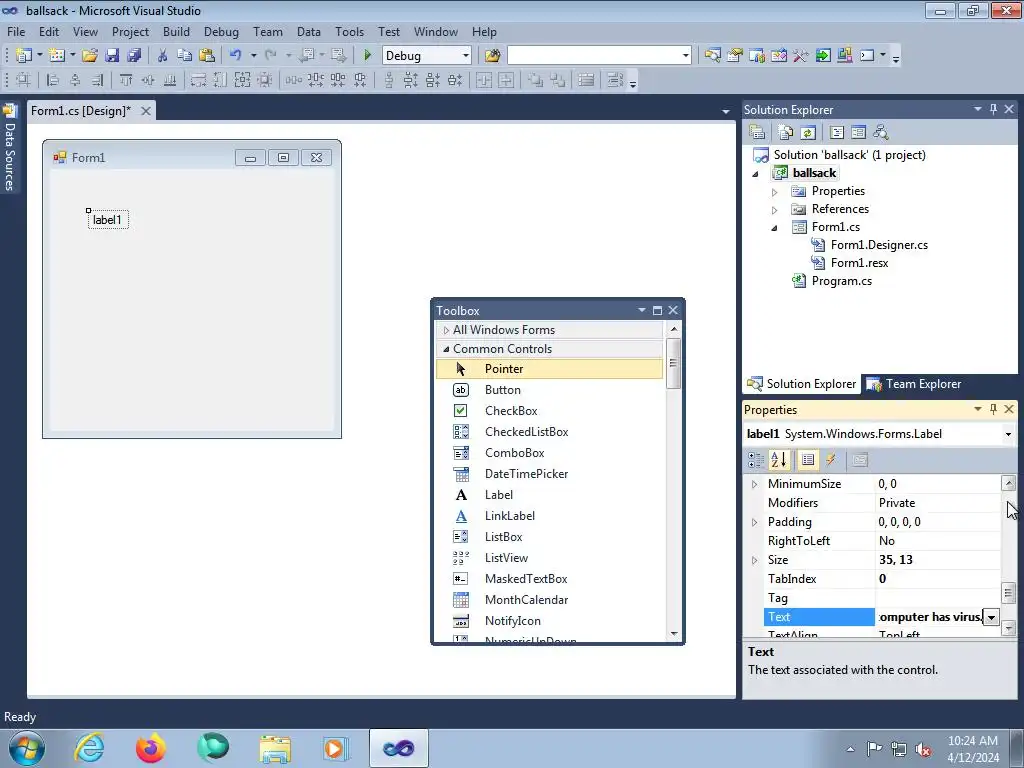Image resolution: width=1024 pixels, height=768 pixels.
Task: Open Internet Explorer from the taskbar
Action: [89, 748]
